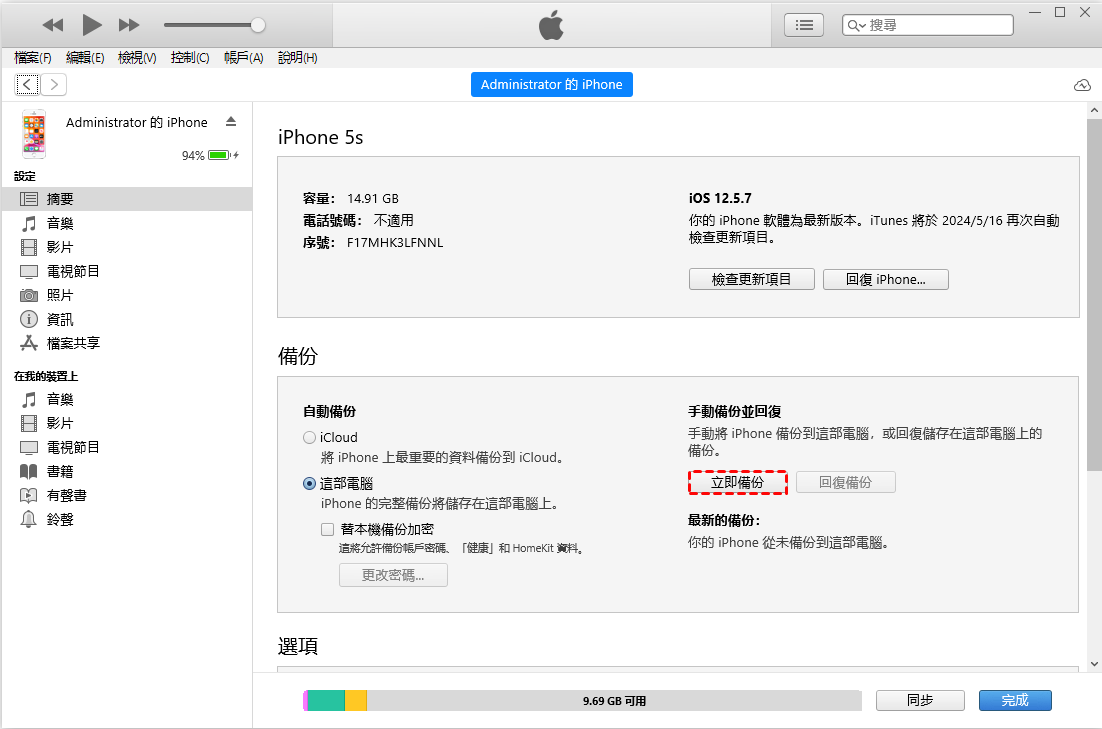Expand the search magnifier dropdown arrow
The height and width of the screenshot is (729, 1102).
point(856,25)
